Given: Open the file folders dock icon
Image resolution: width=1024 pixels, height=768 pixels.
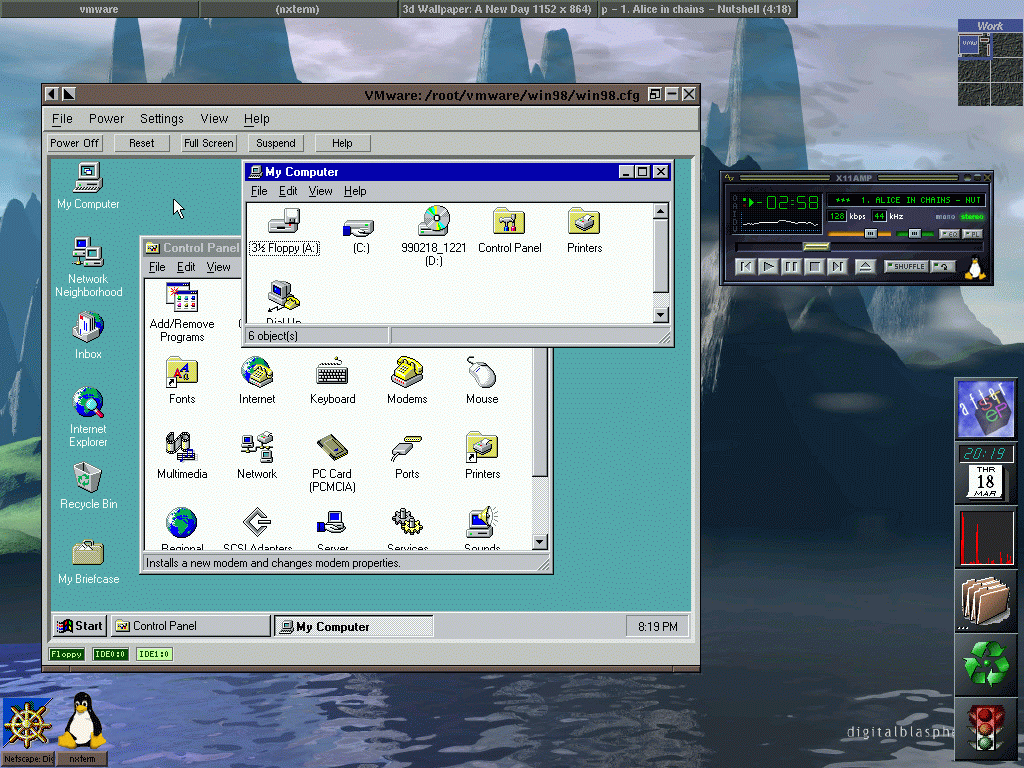Looking at the screenshot, I should pos(986,600).
